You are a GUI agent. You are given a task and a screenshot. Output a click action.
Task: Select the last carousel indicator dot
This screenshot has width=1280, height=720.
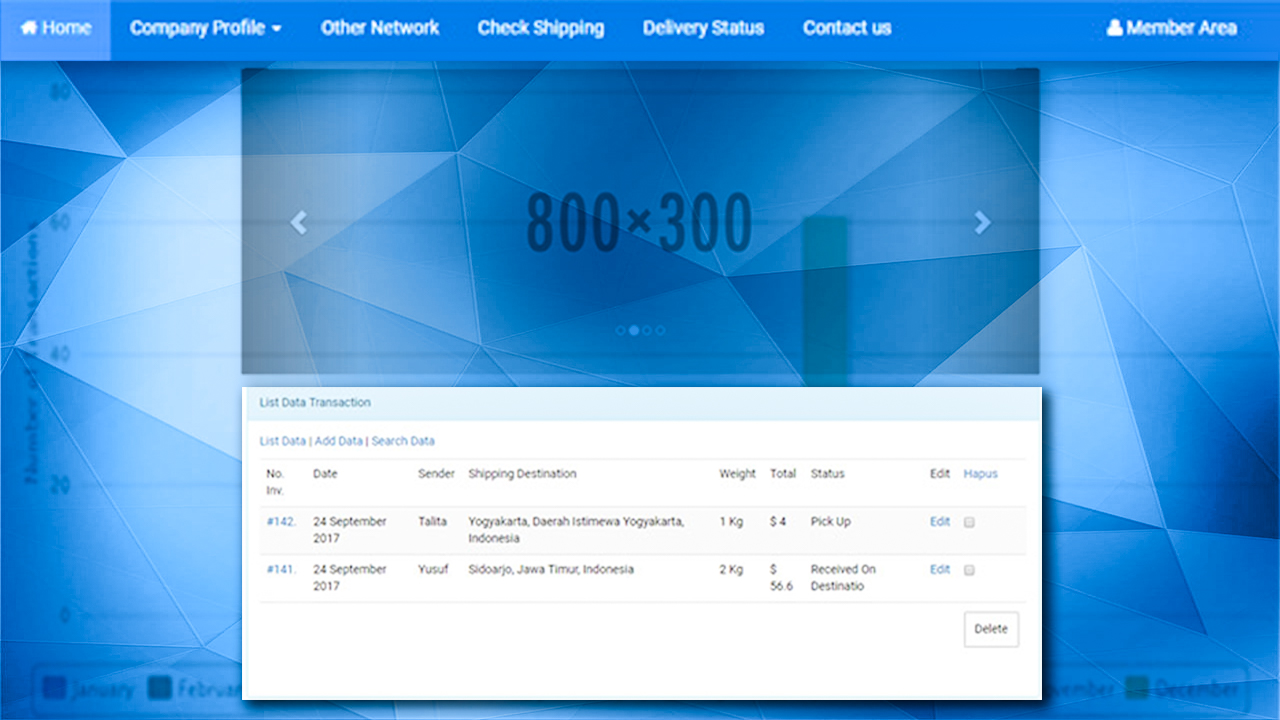pos(660,329)
